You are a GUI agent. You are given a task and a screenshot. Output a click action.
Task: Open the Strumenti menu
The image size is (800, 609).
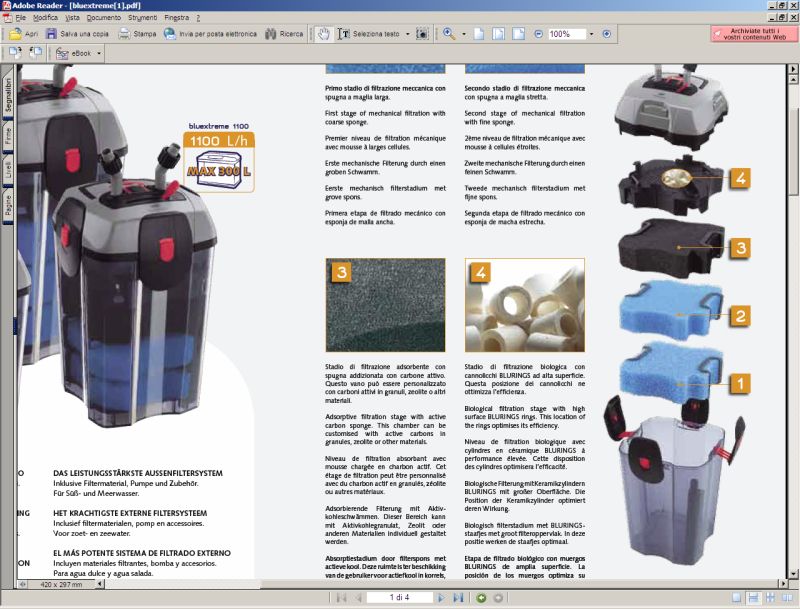click(x=143, y=18)
